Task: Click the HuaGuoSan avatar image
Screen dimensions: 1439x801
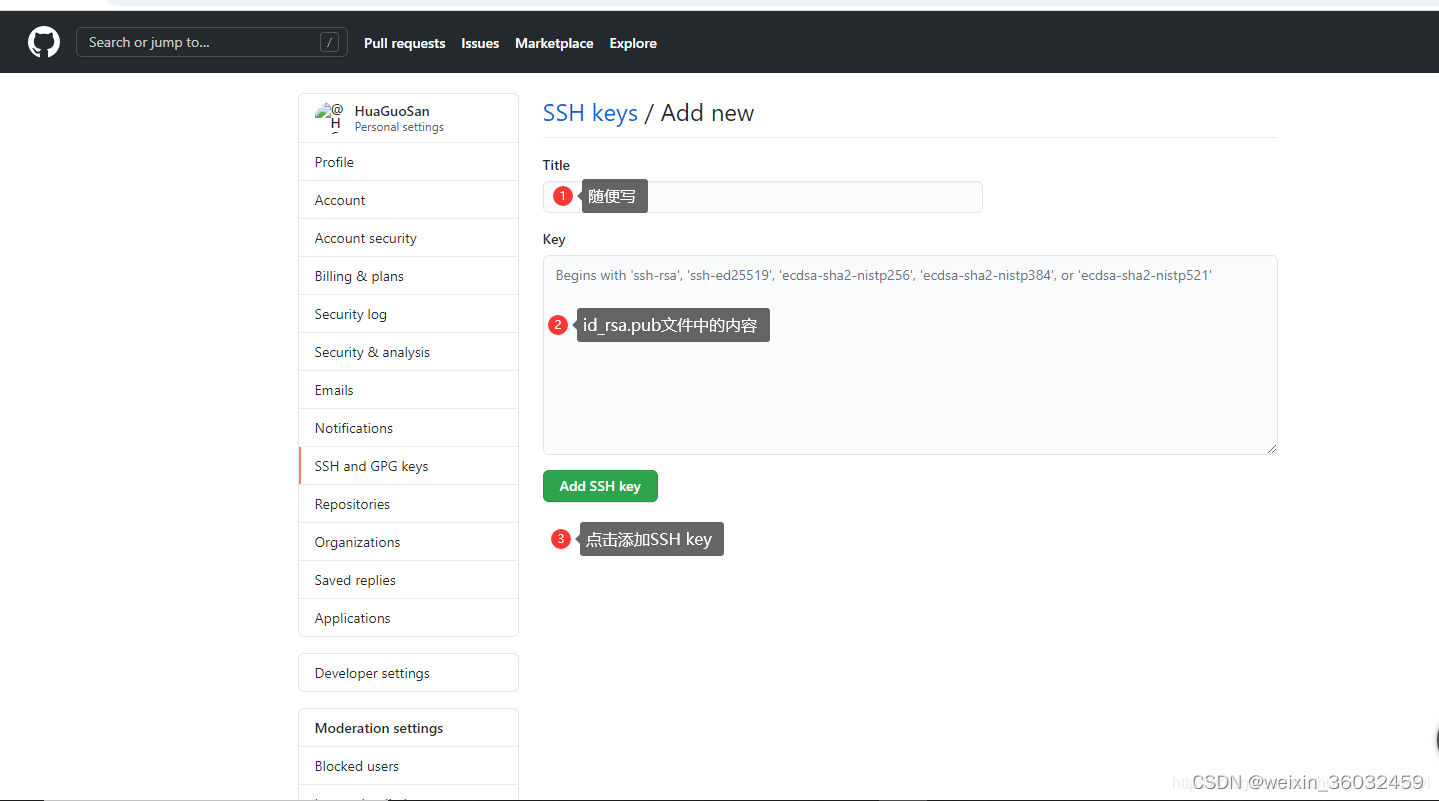Action: (x=330, y=118)
